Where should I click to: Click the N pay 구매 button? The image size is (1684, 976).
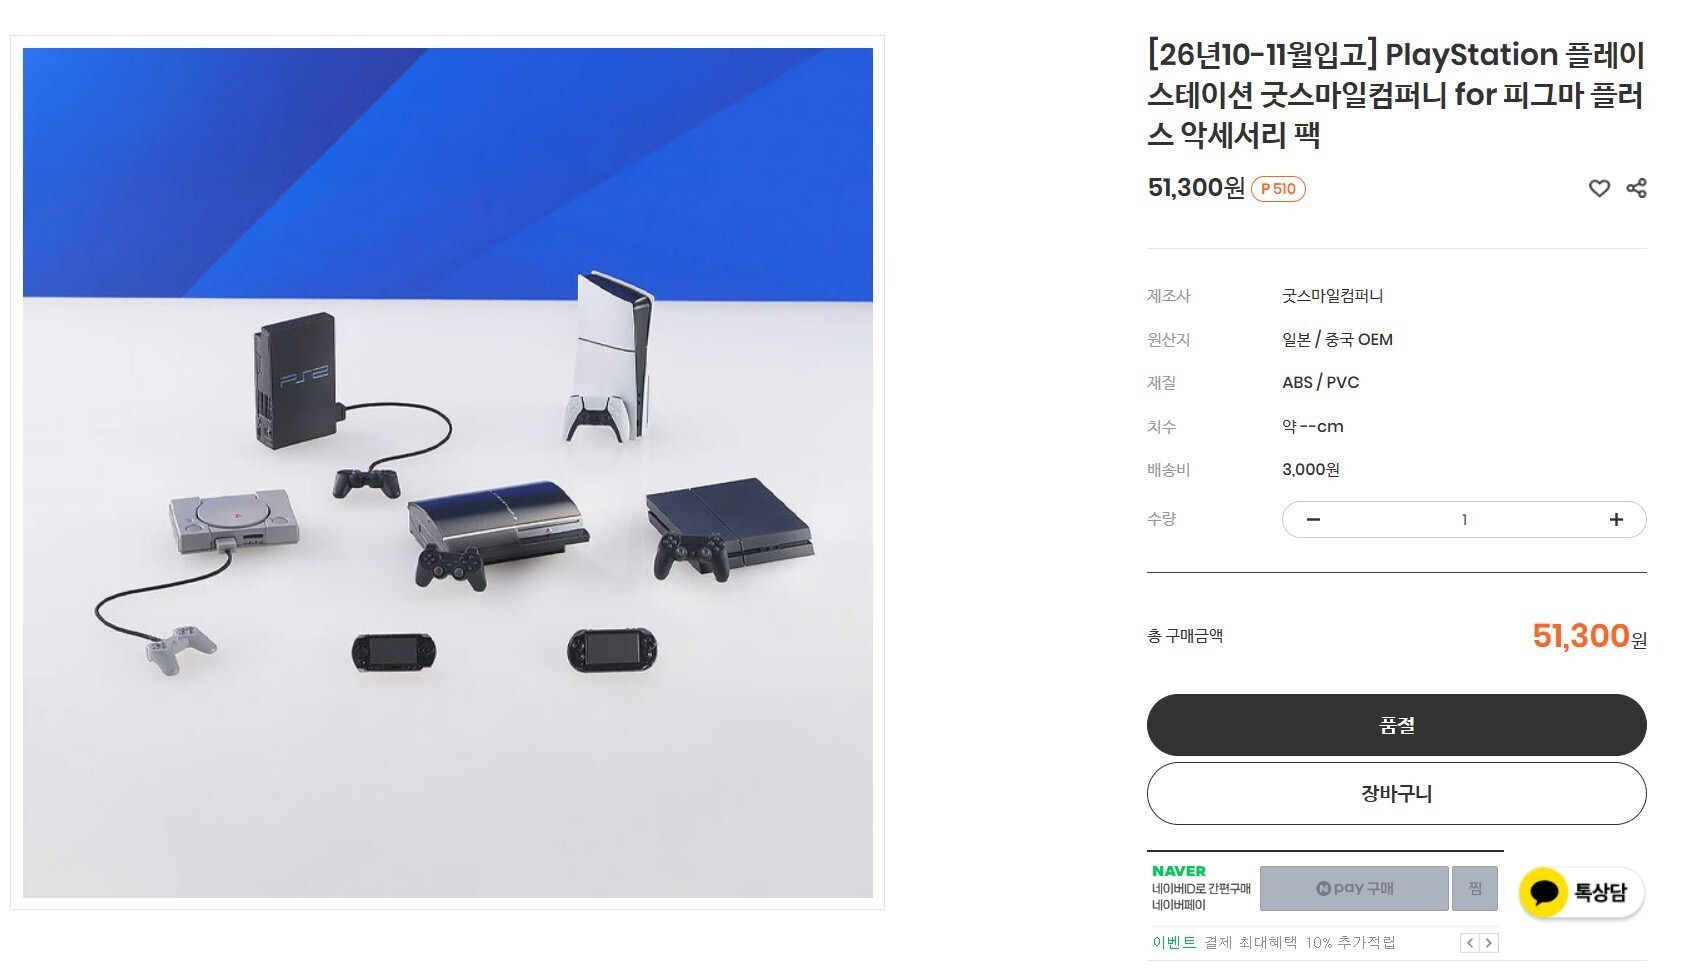[1354, 888]
